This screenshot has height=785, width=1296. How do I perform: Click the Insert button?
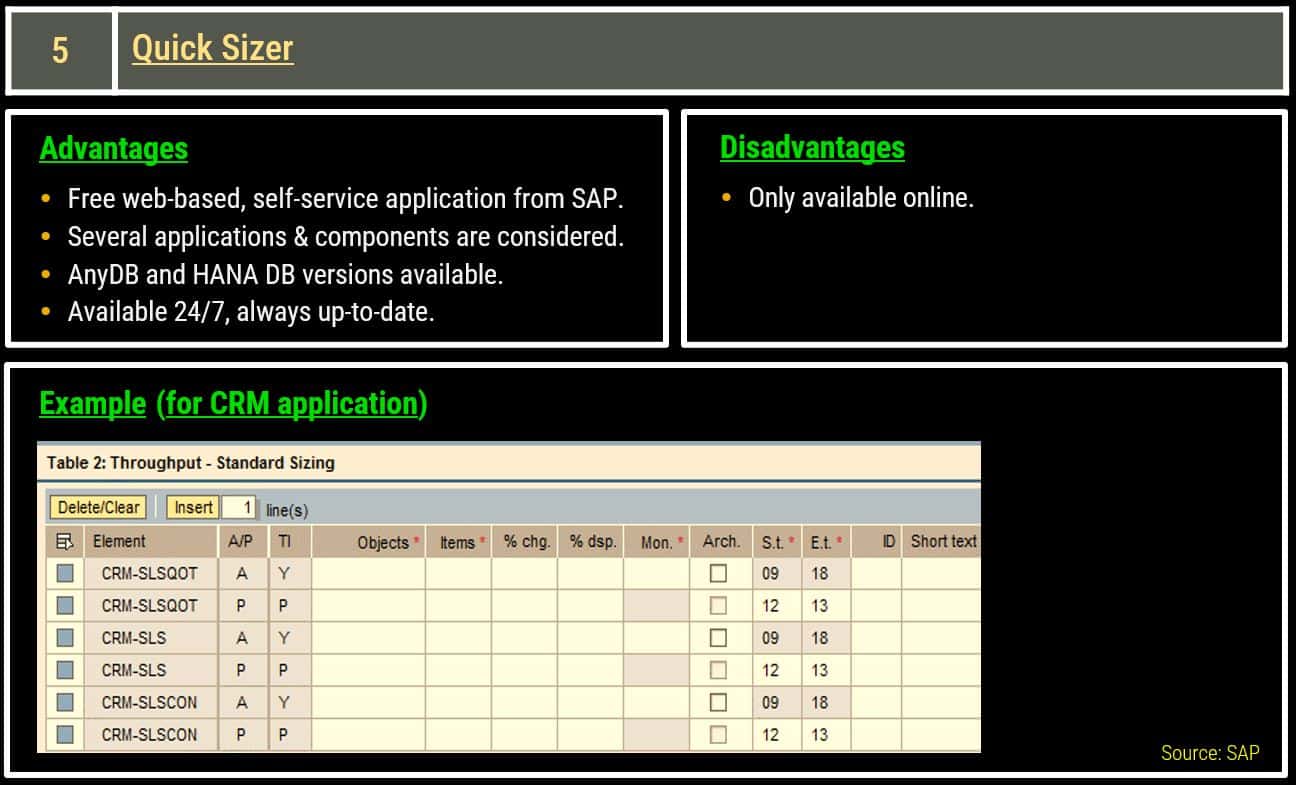pyautogui.click(x=193, y=507)
